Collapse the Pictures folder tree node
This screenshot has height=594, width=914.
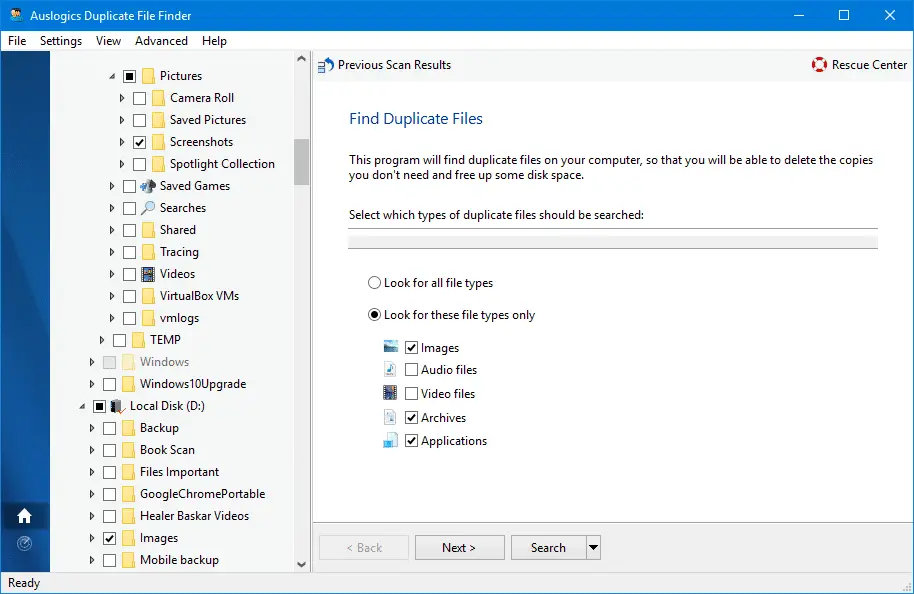point(112,76)
